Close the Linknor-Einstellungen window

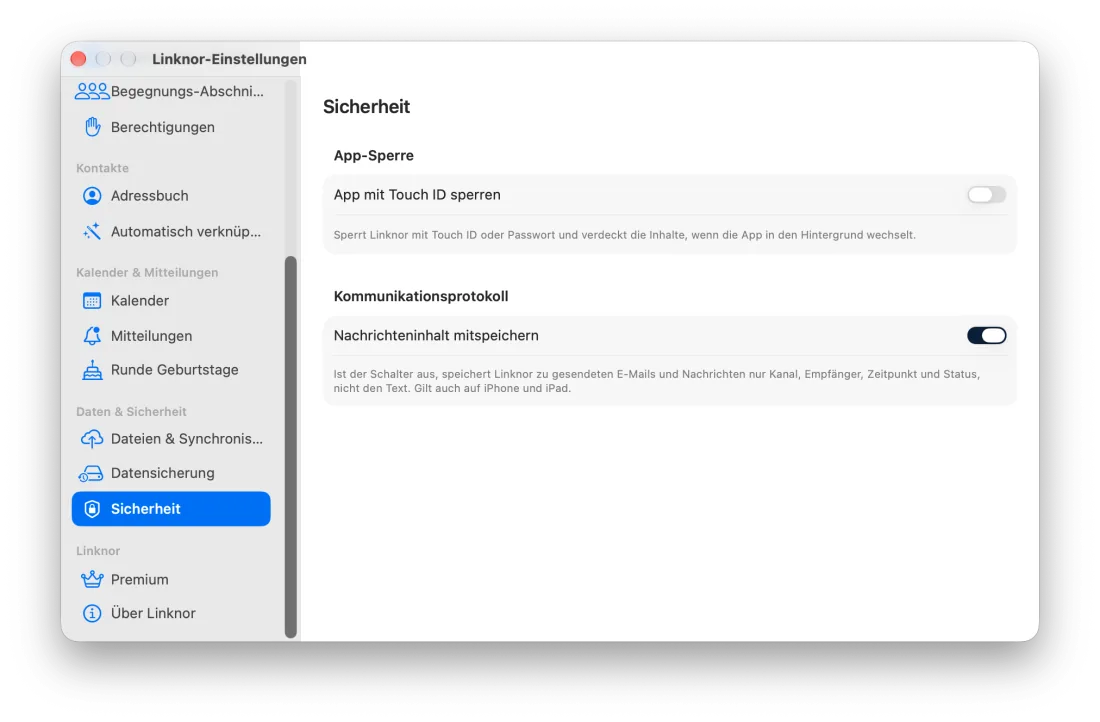[x=79, y=59]
